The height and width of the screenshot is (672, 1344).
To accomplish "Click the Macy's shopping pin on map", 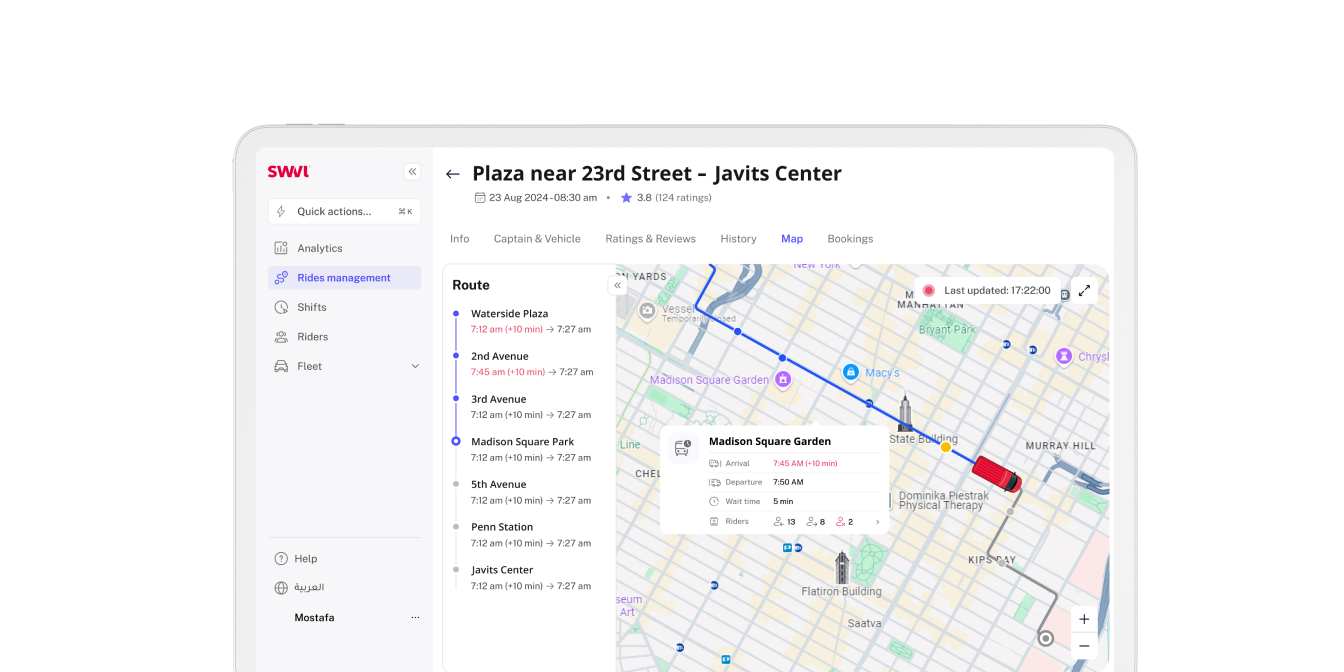I will [851, 372].
